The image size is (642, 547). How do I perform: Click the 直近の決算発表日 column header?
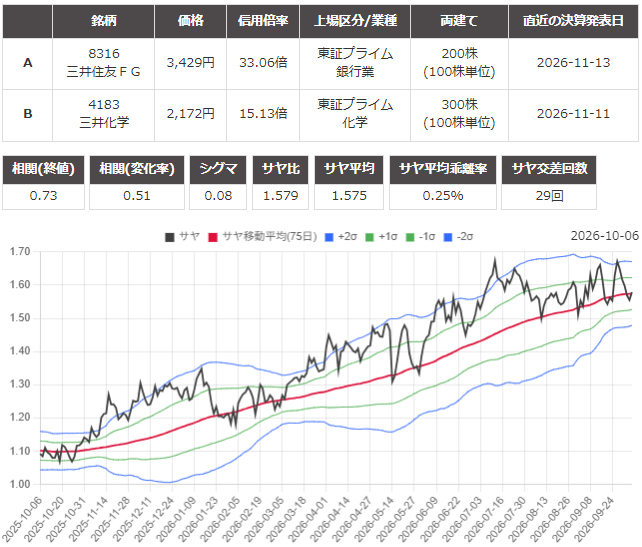[574, 21]
